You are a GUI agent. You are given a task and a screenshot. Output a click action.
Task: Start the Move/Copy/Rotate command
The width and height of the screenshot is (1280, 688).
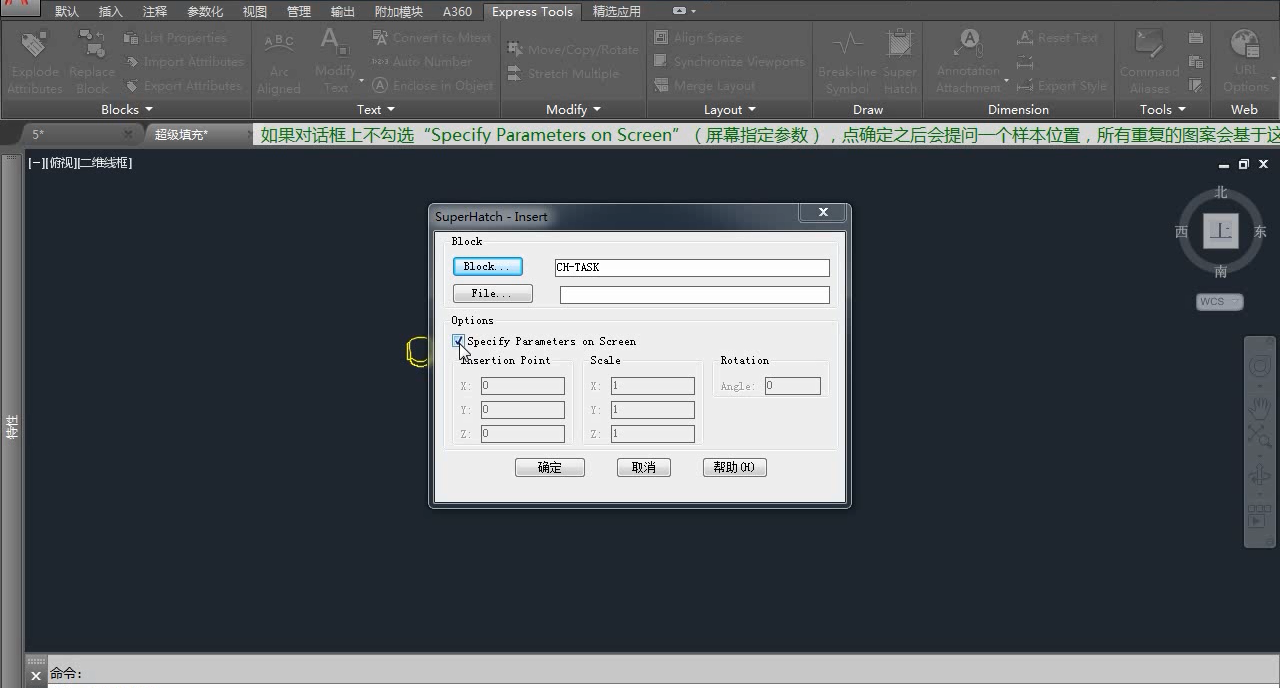pyautogui.click(x=572, y=49)
